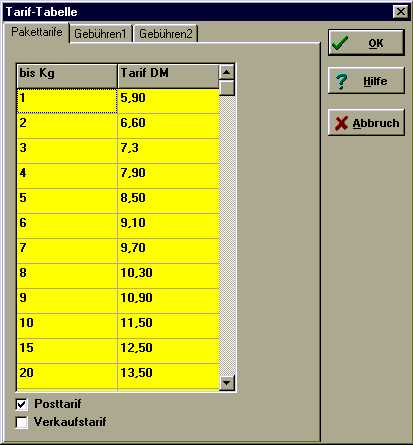Screen dimensions: 413x445
Task: Open help via Hilfe button
Action: point(366,81)
